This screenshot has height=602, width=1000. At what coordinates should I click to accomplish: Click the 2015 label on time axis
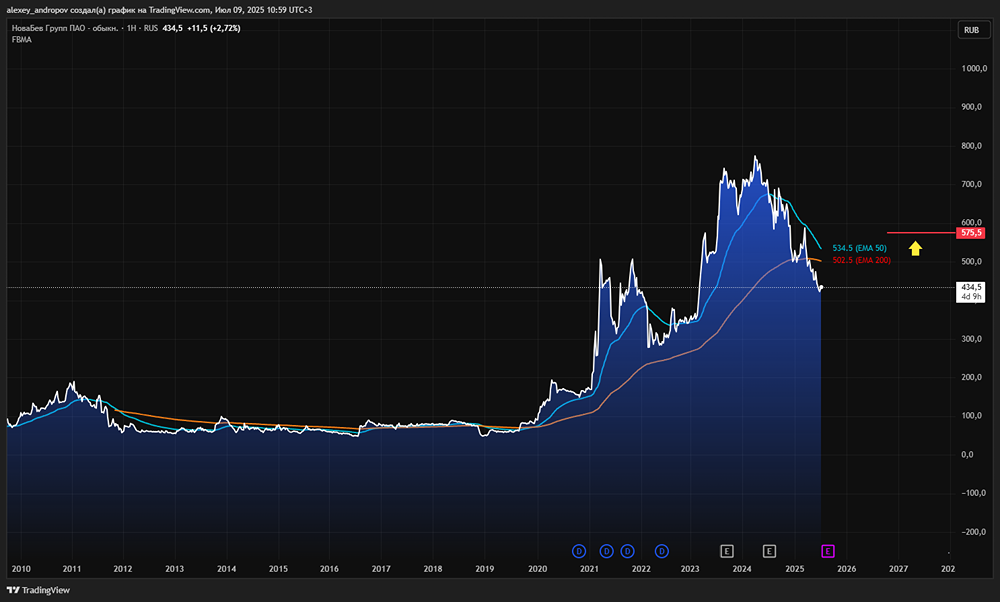278,568
